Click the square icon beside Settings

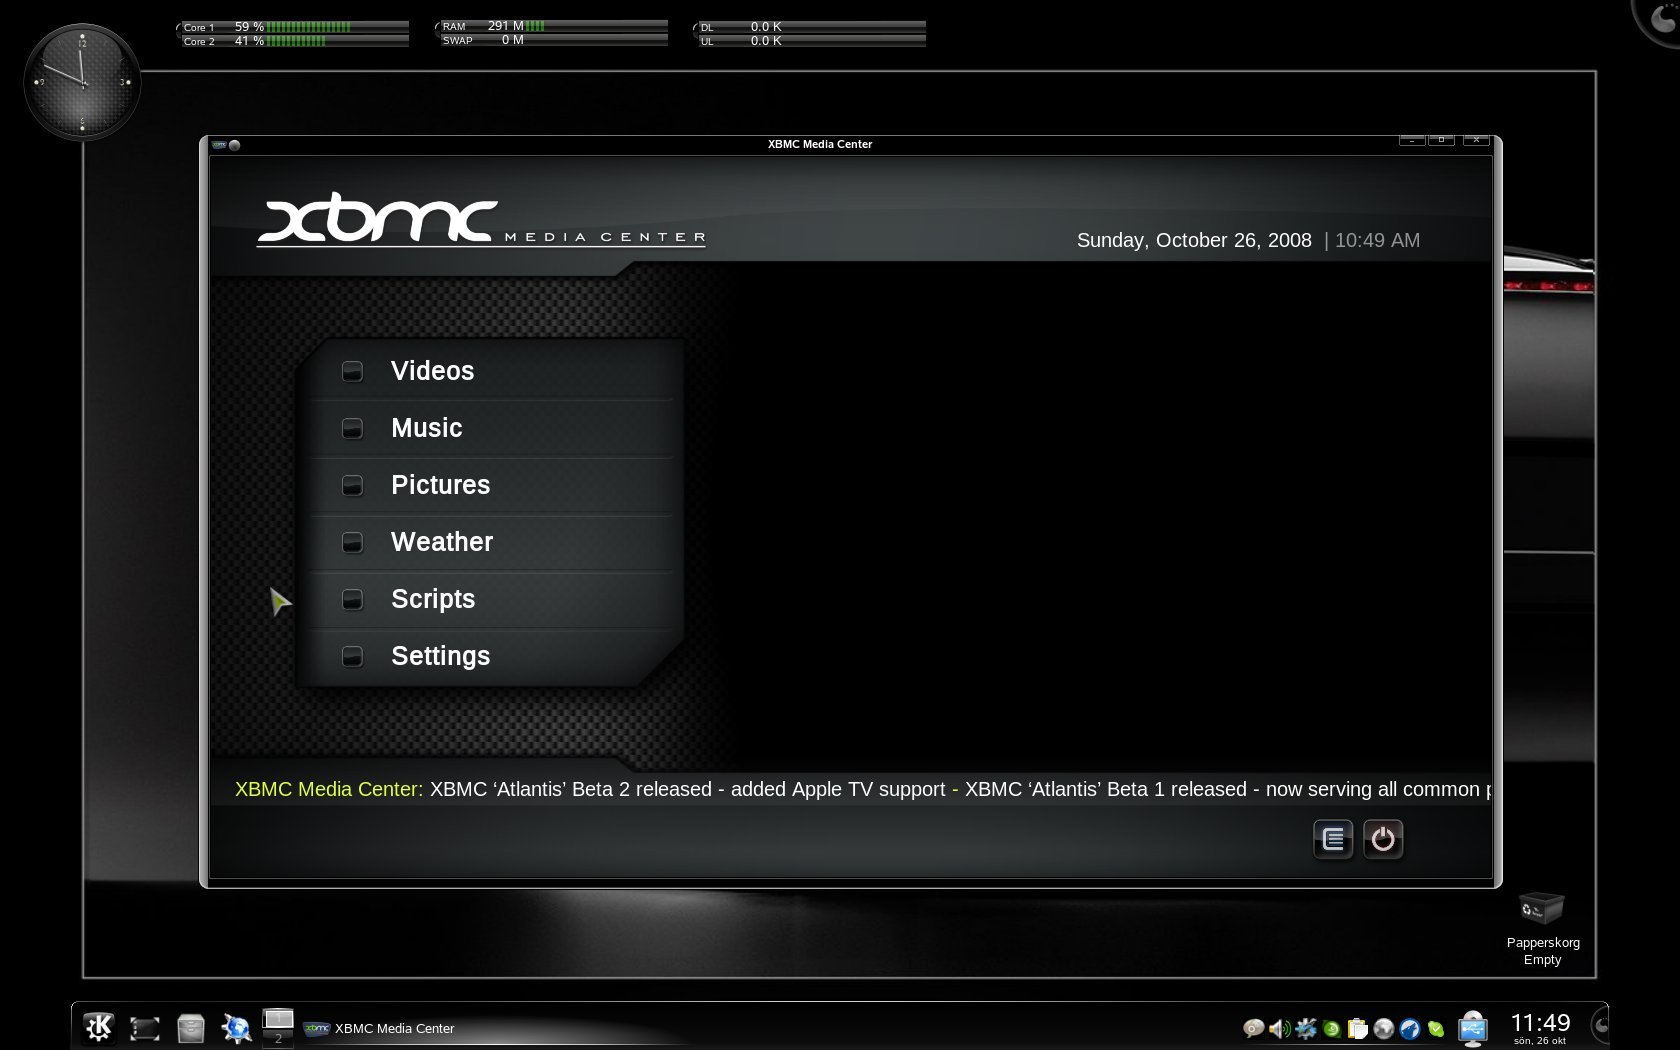(352, 656)
